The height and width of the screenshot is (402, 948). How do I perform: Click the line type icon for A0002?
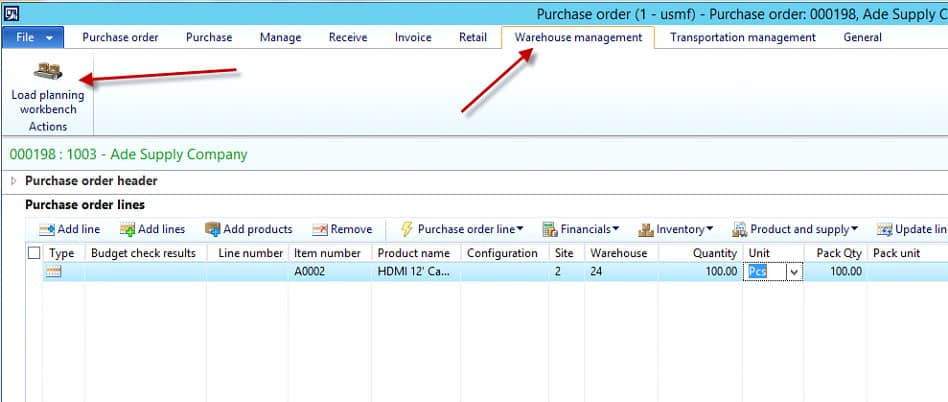[x=54, y=272]
